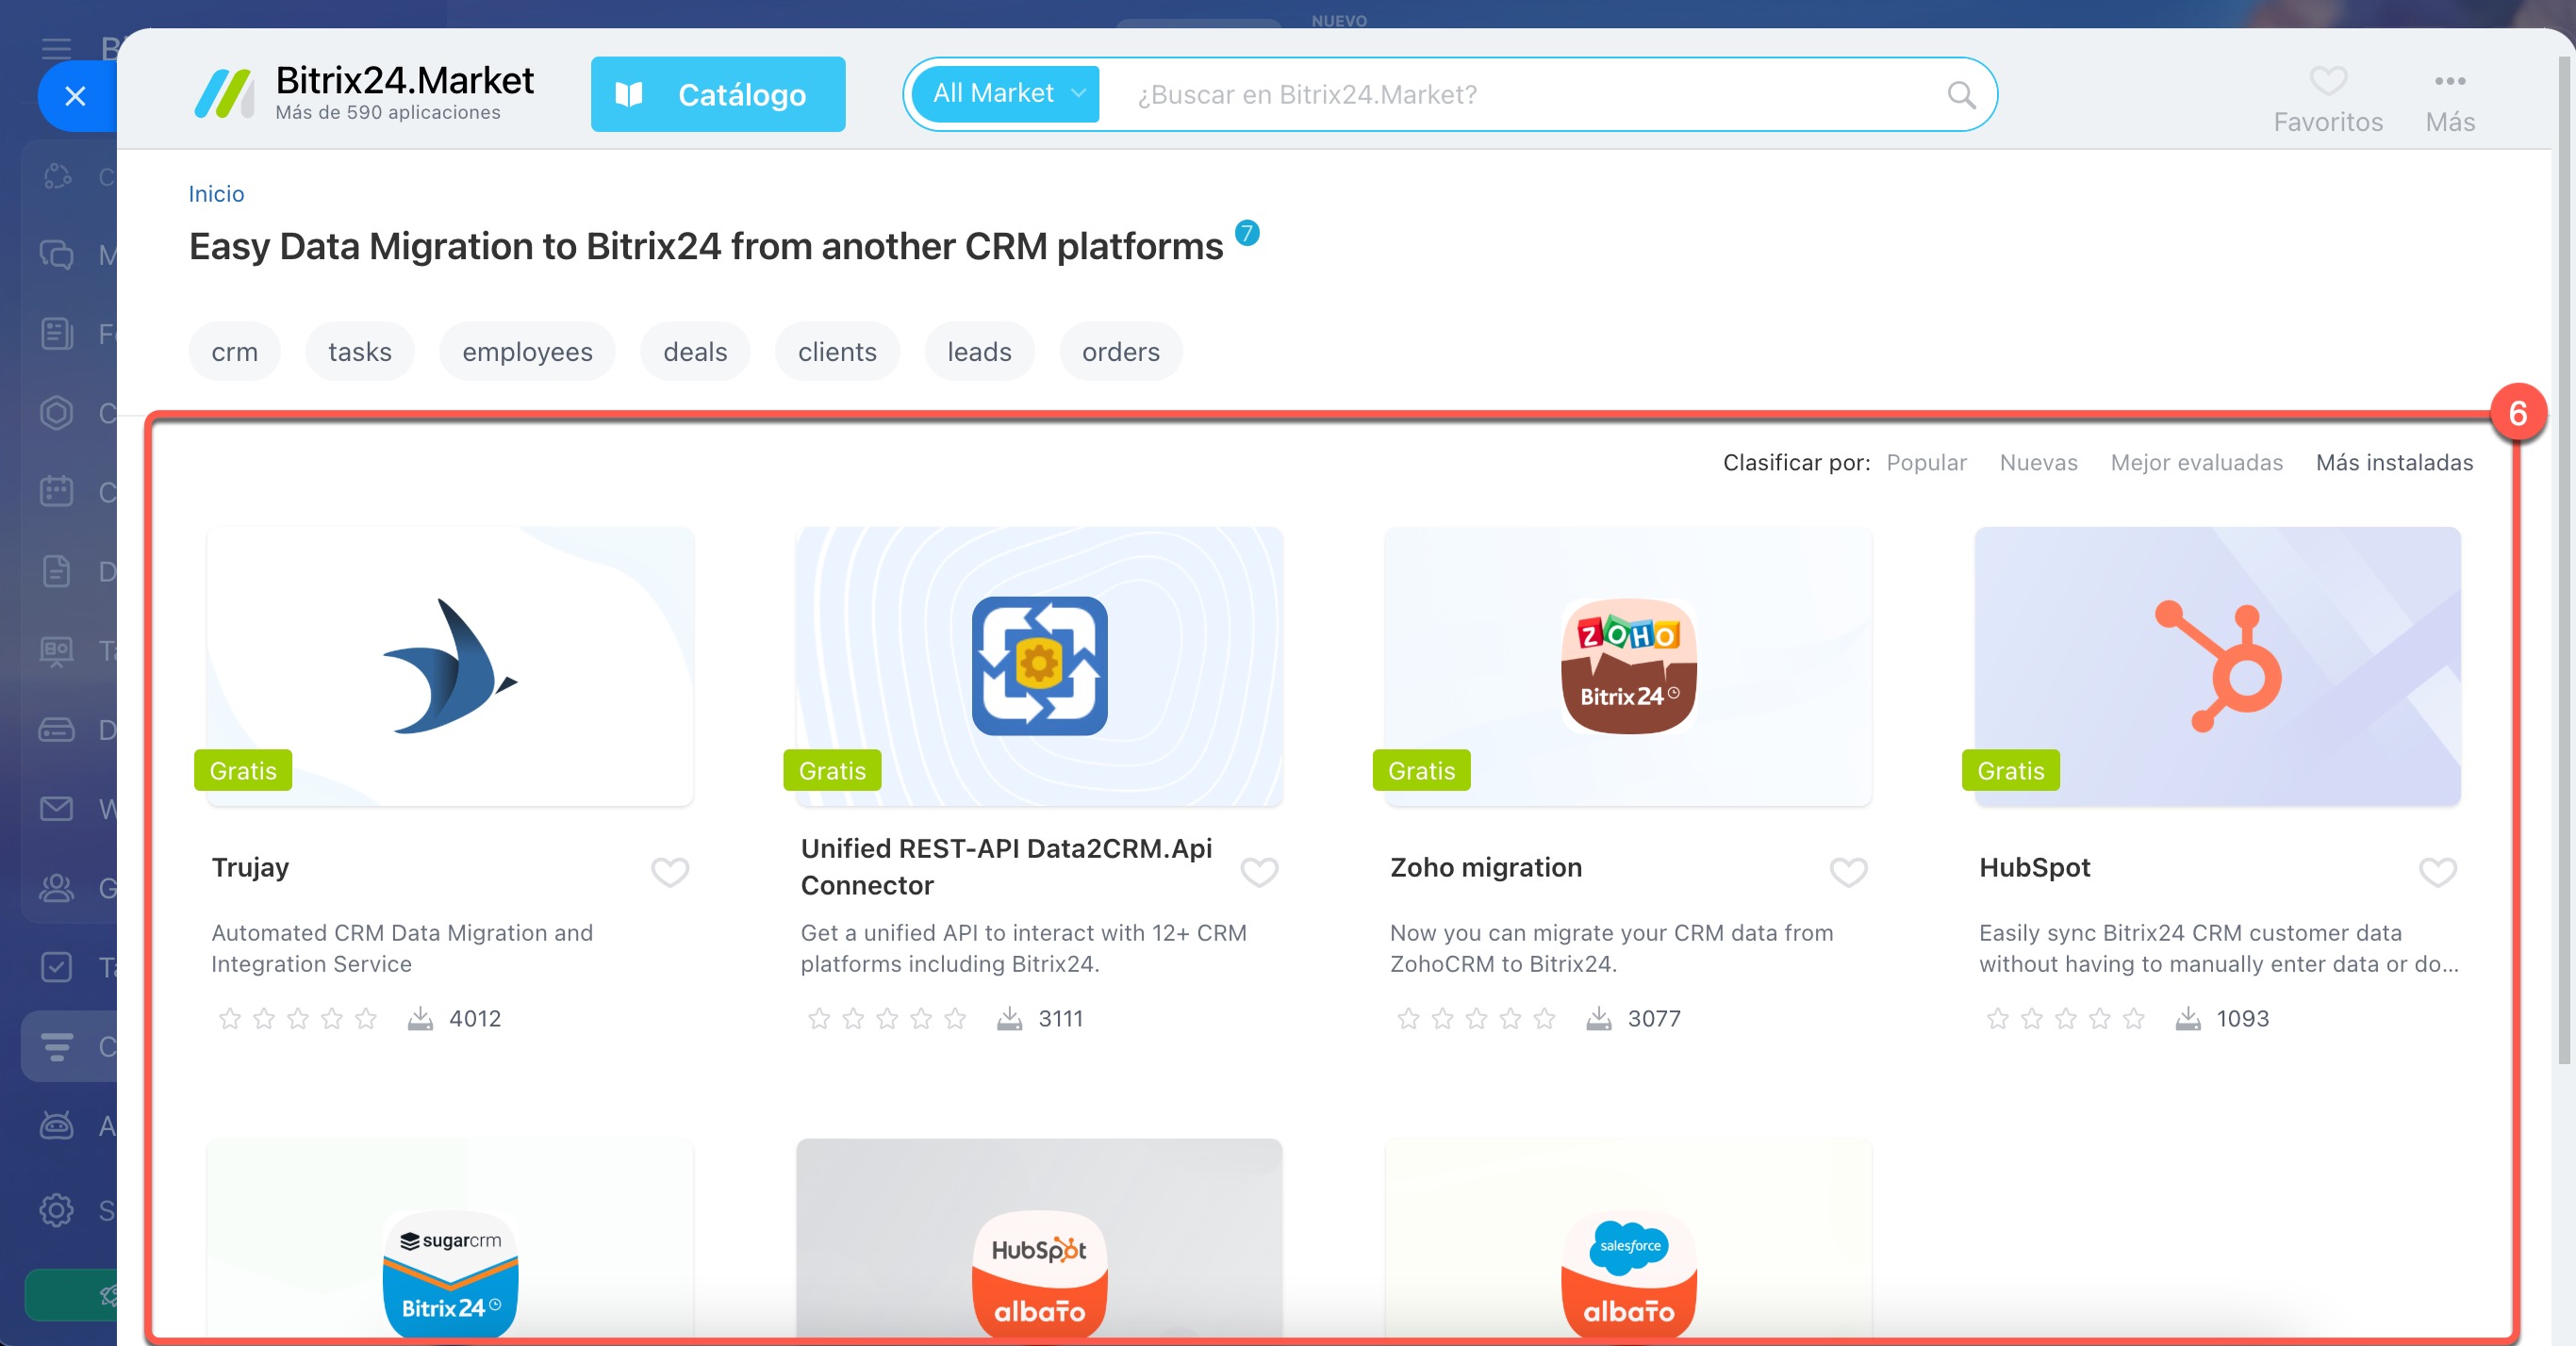The height and width of the screenshot is (1346, 2576).
Task: Open the SugarCRM Bitrix24 app thumbnail
Action: (x=450, y=1240)
